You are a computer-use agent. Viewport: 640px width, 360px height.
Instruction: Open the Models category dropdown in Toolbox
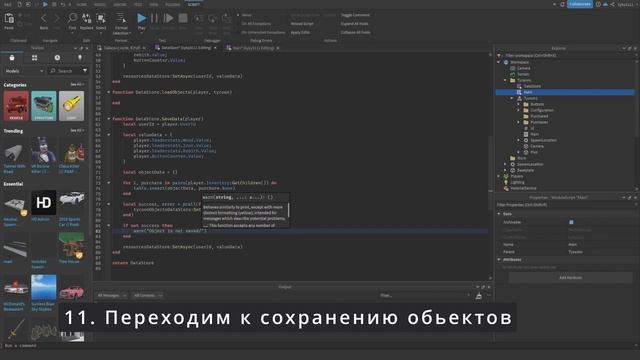tap(24, 71)
